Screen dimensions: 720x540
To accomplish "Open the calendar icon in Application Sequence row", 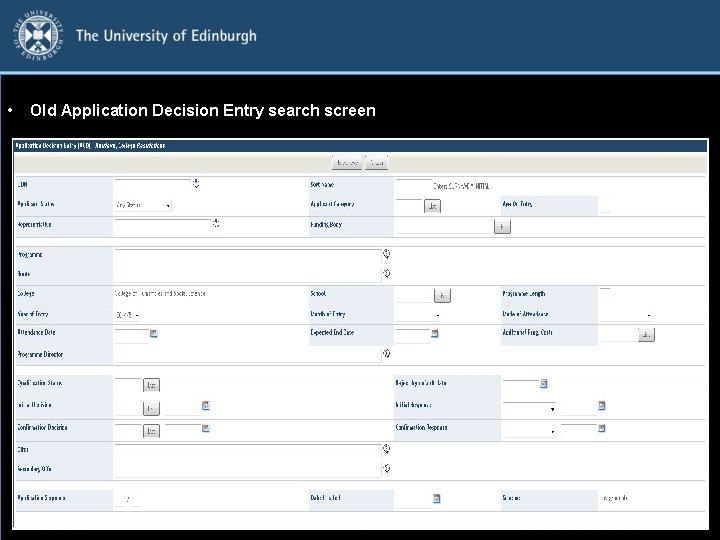I will pyautogui.click(x=437, y=498).
